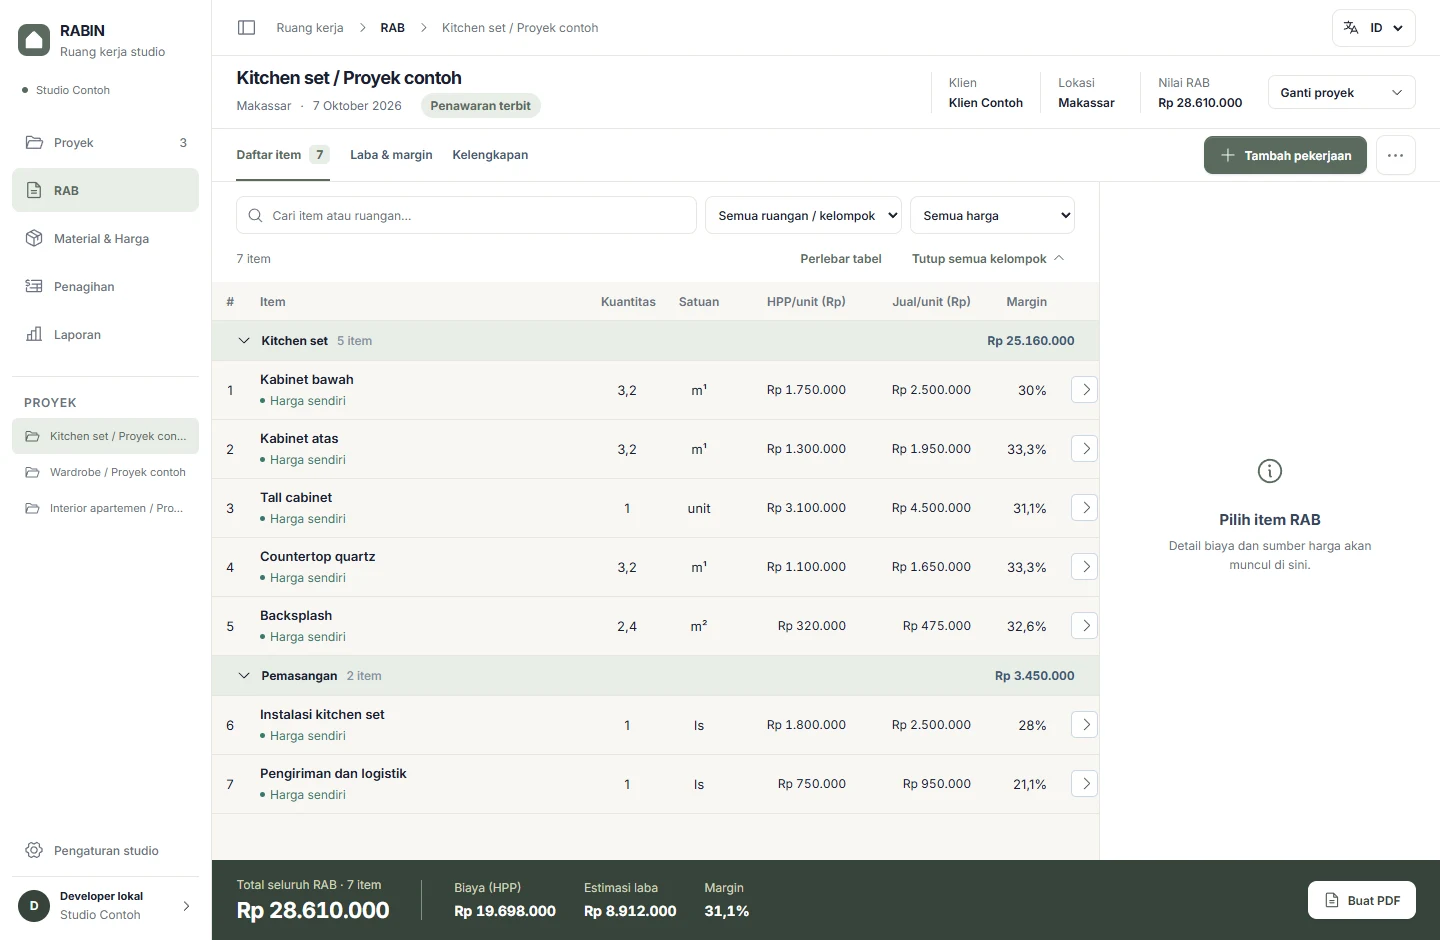This screenshot has width=1440, height=940.
Task: Click the RAB breadcrumb
Action: tap(392, 28)
